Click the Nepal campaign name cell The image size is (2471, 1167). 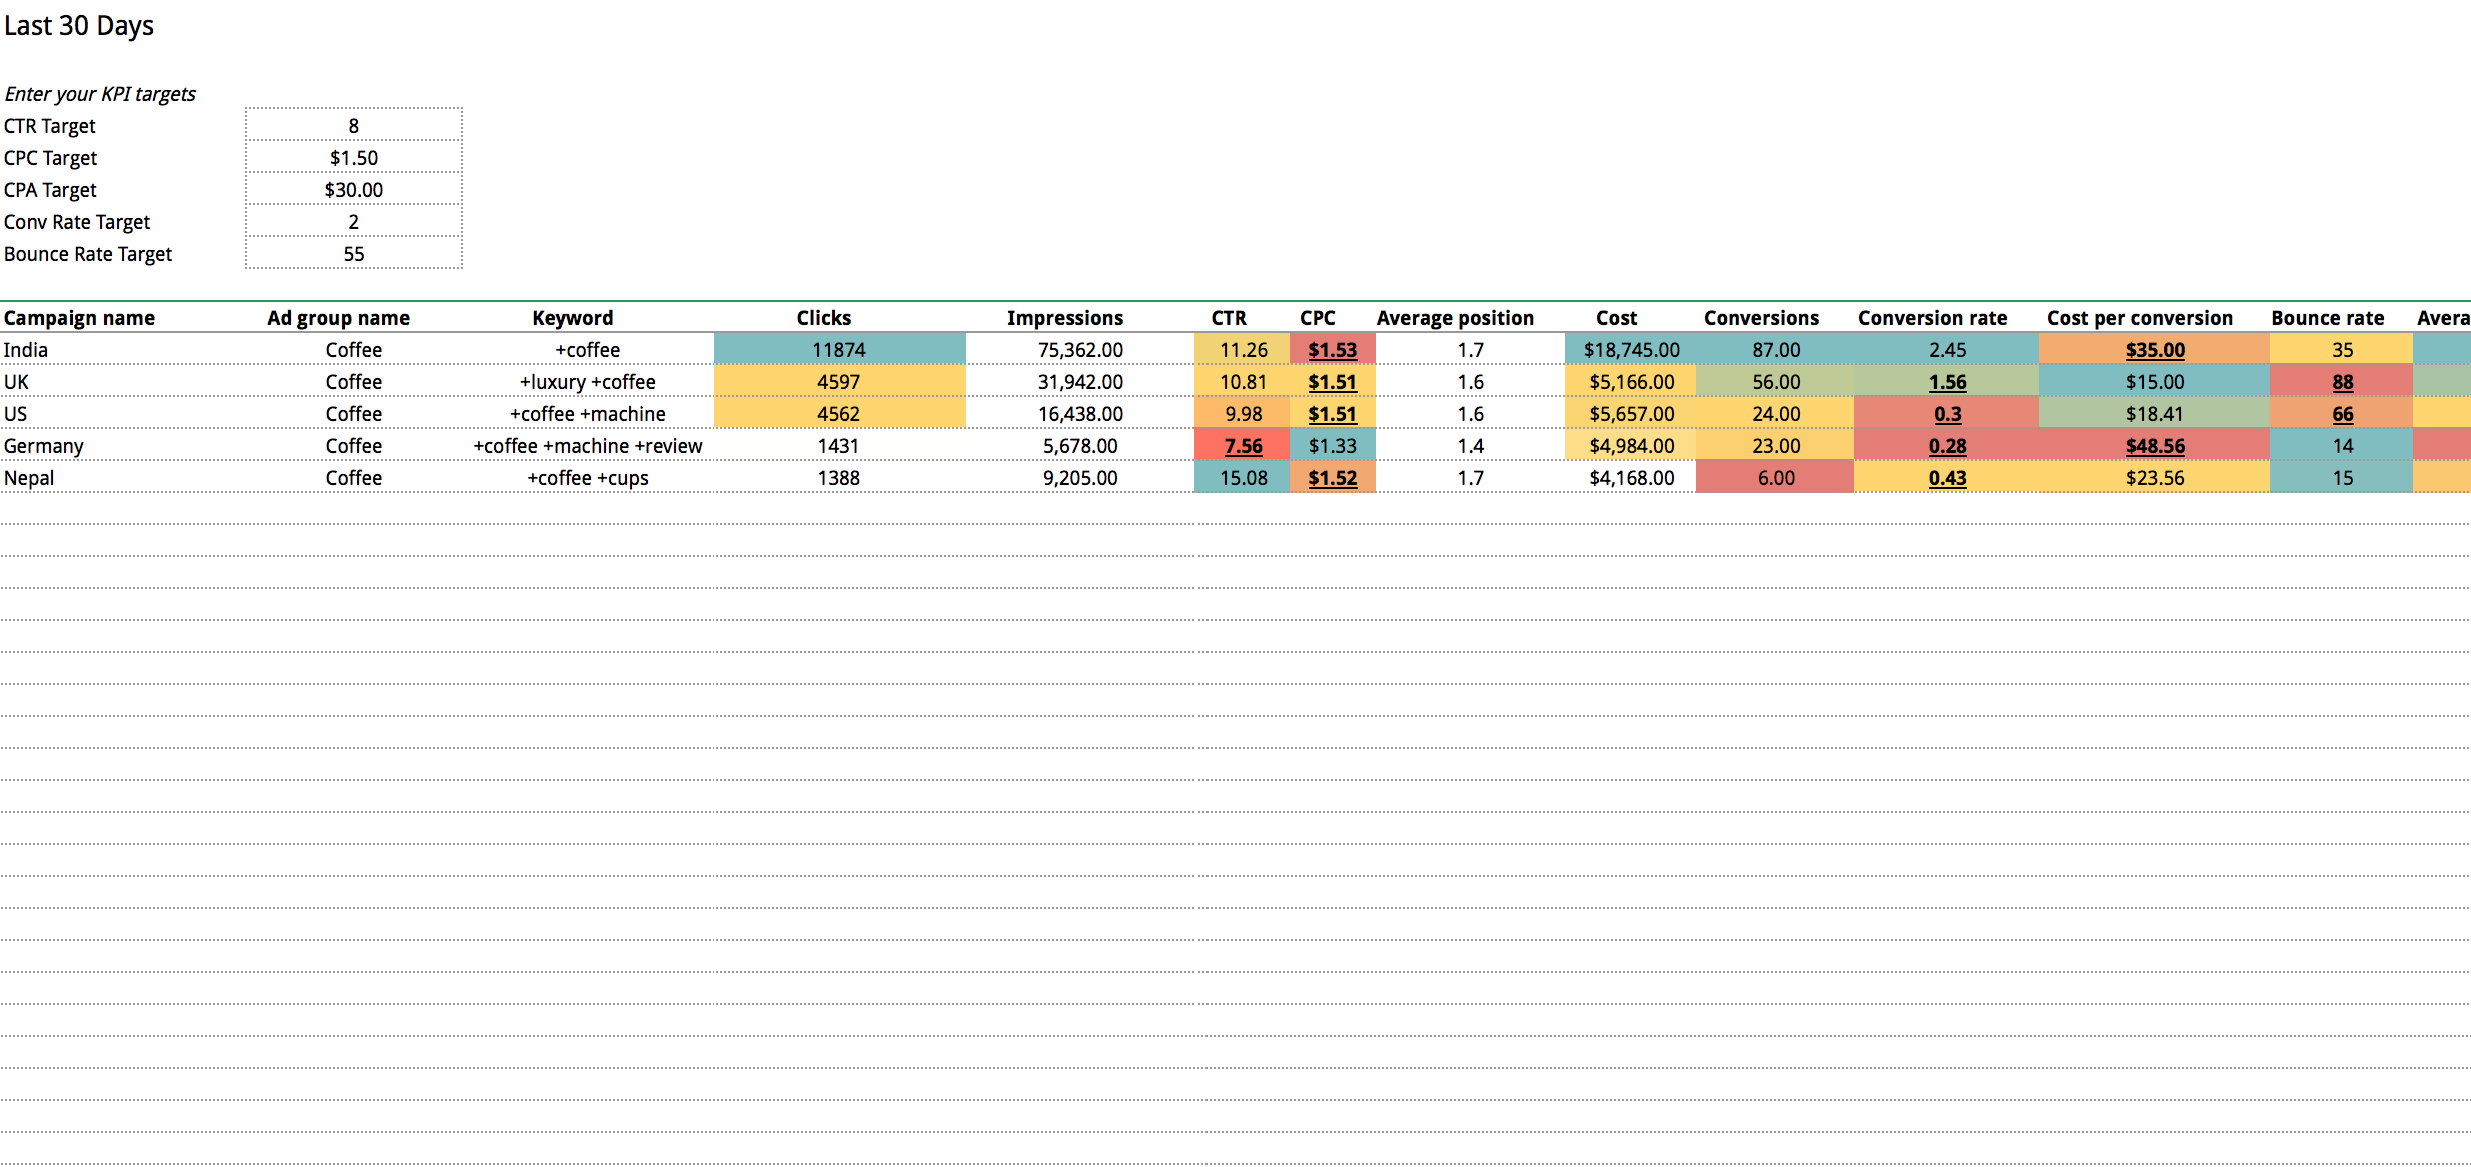29,478
